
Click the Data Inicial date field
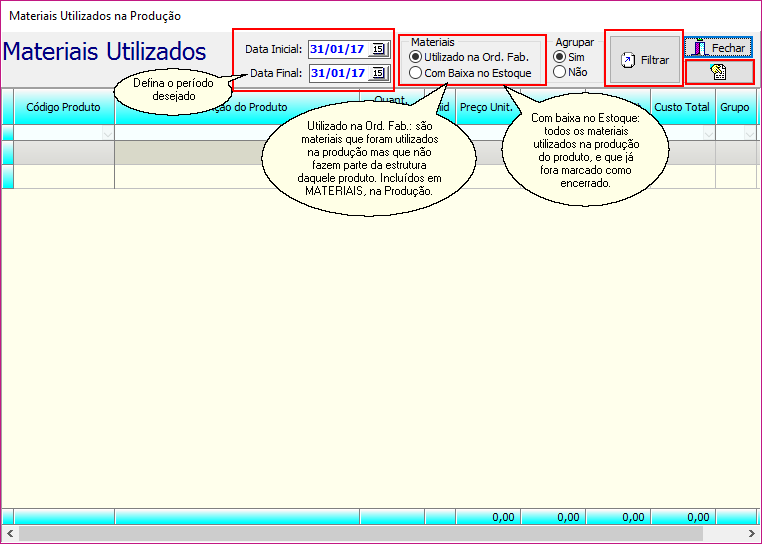pos(337,49)
